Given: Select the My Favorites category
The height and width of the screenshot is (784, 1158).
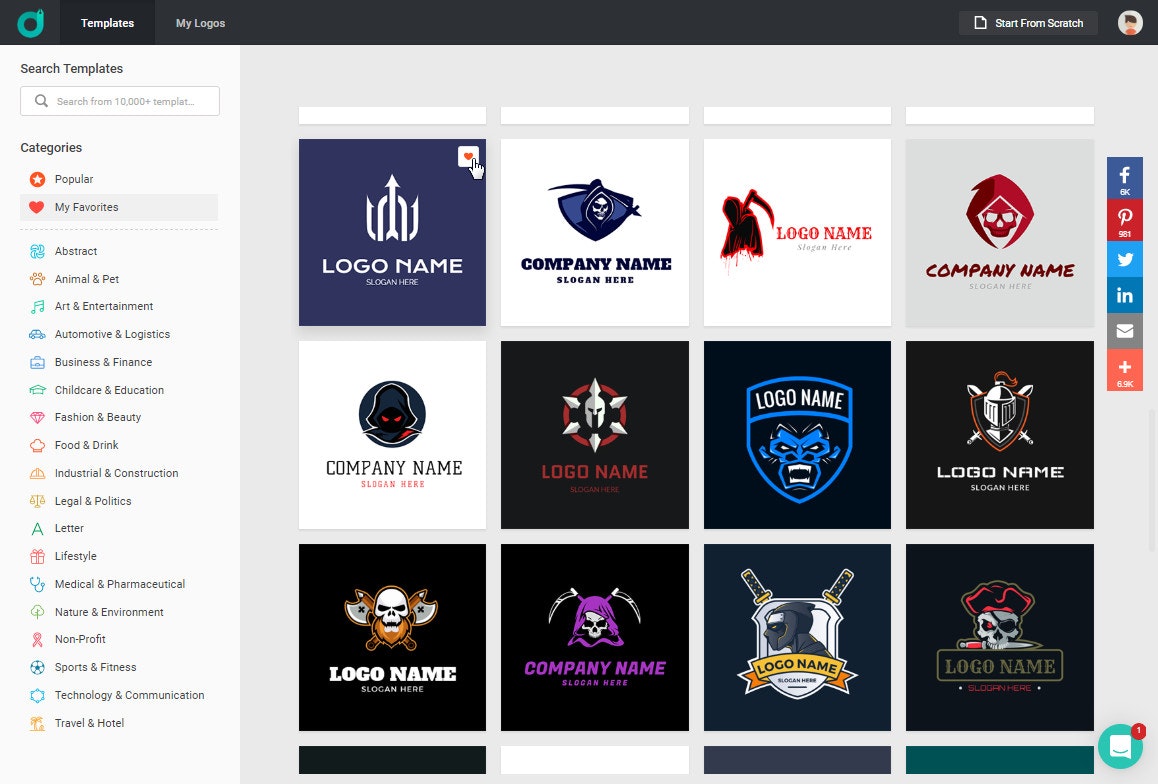Looking at the screenshot, I should click(119, 207).
